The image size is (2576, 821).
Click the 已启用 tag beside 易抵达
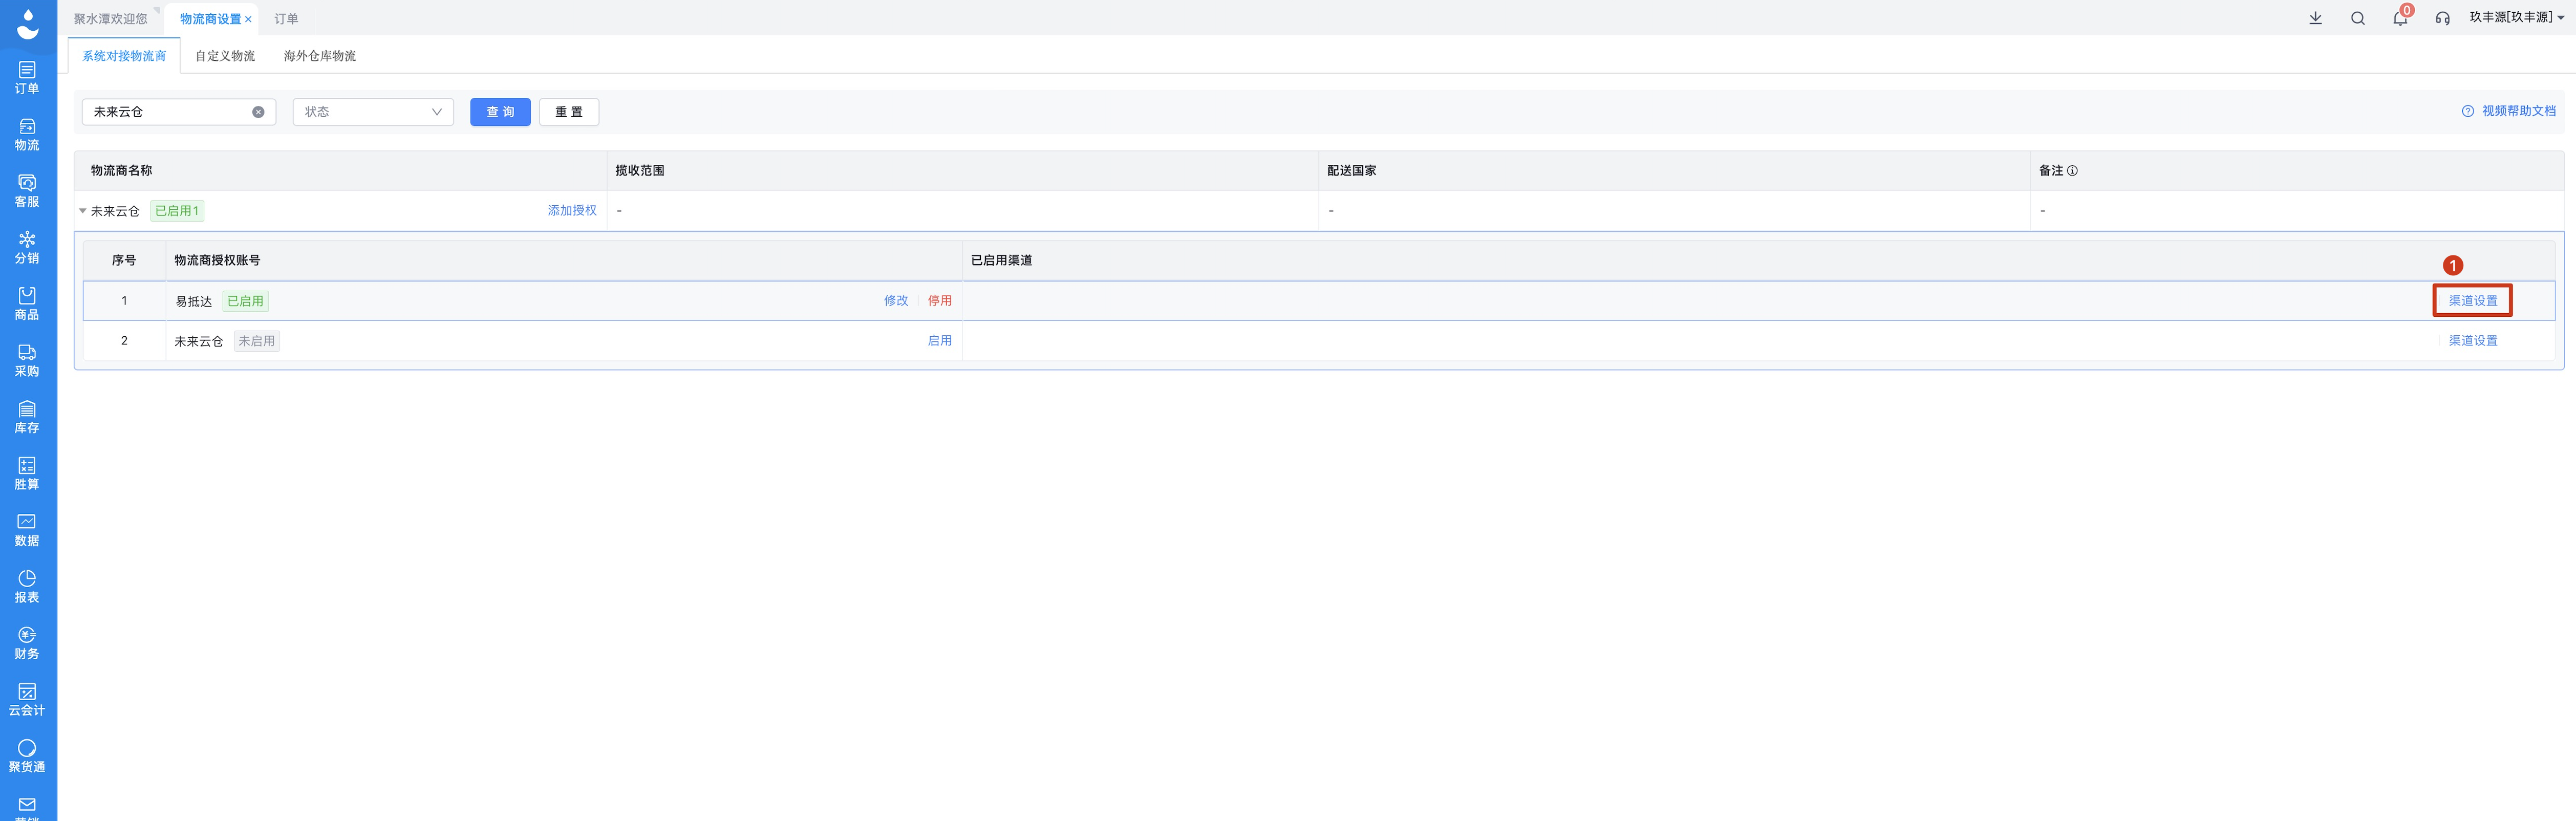point(245,301)
